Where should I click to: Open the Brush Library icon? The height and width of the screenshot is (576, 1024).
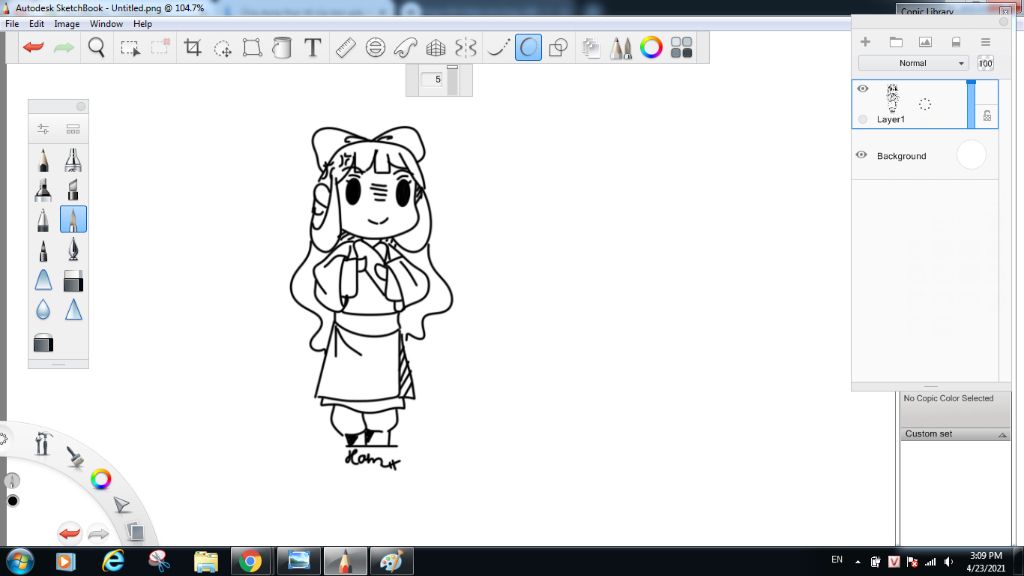[x=73, y=129]
